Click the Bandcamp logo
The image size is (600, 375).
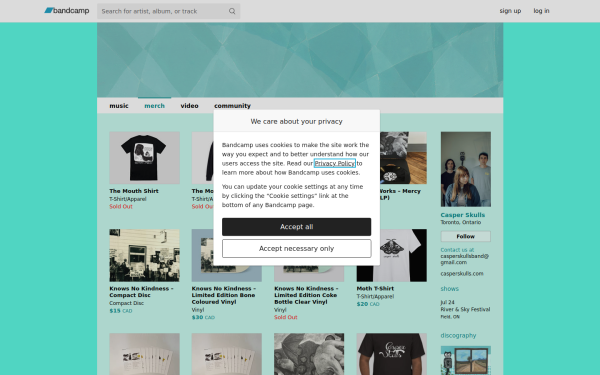(67, 11)
